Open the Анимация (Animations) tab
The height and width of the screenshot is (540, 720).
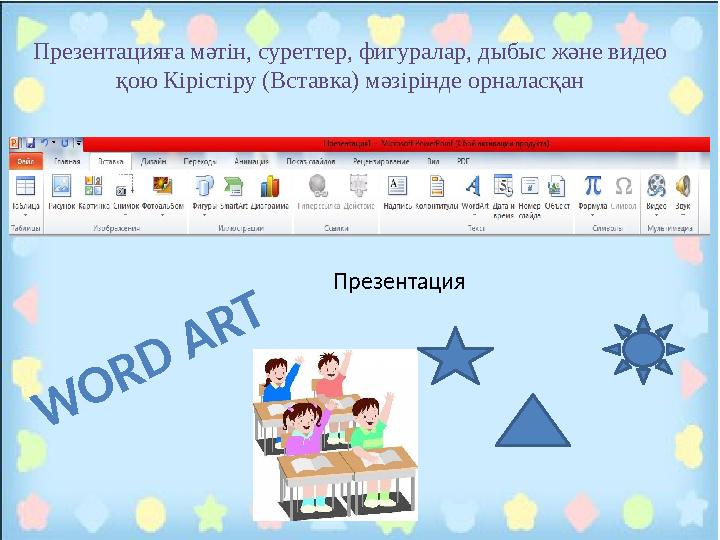tap(251, 162)
